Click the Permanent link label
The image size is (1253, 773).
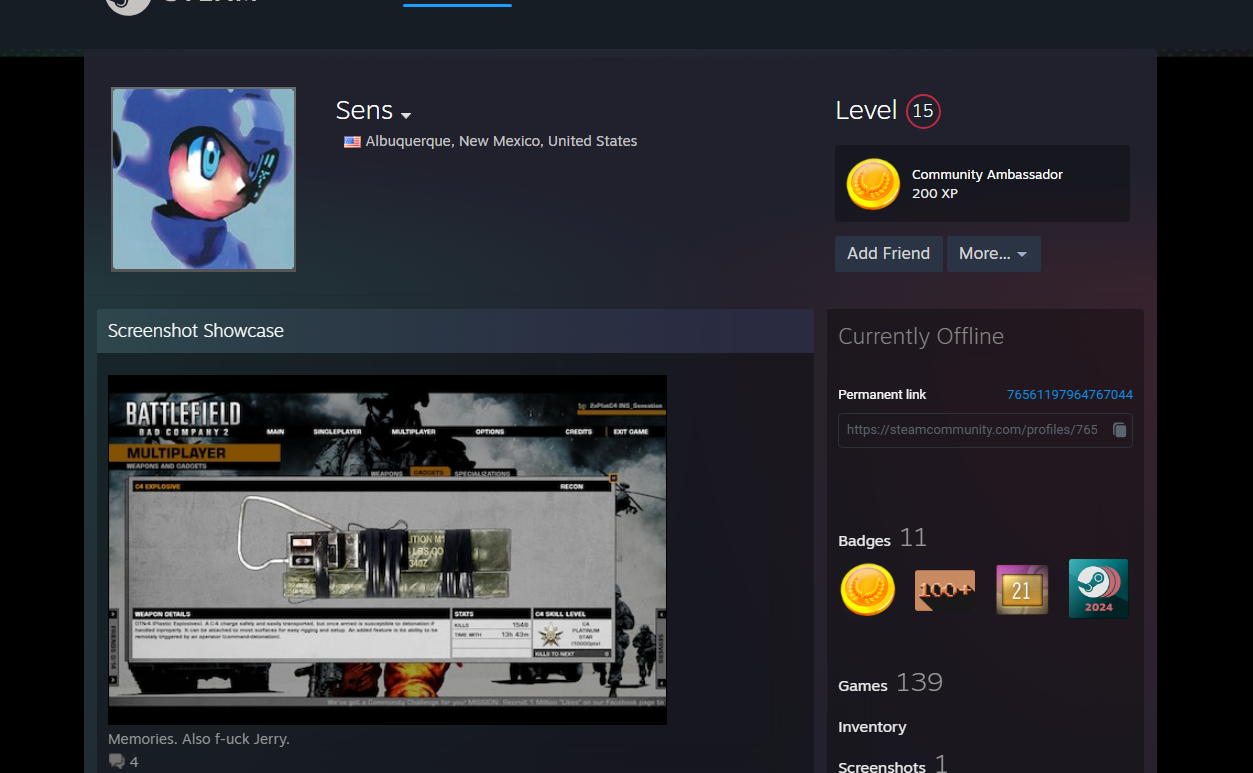click(882, 395)
